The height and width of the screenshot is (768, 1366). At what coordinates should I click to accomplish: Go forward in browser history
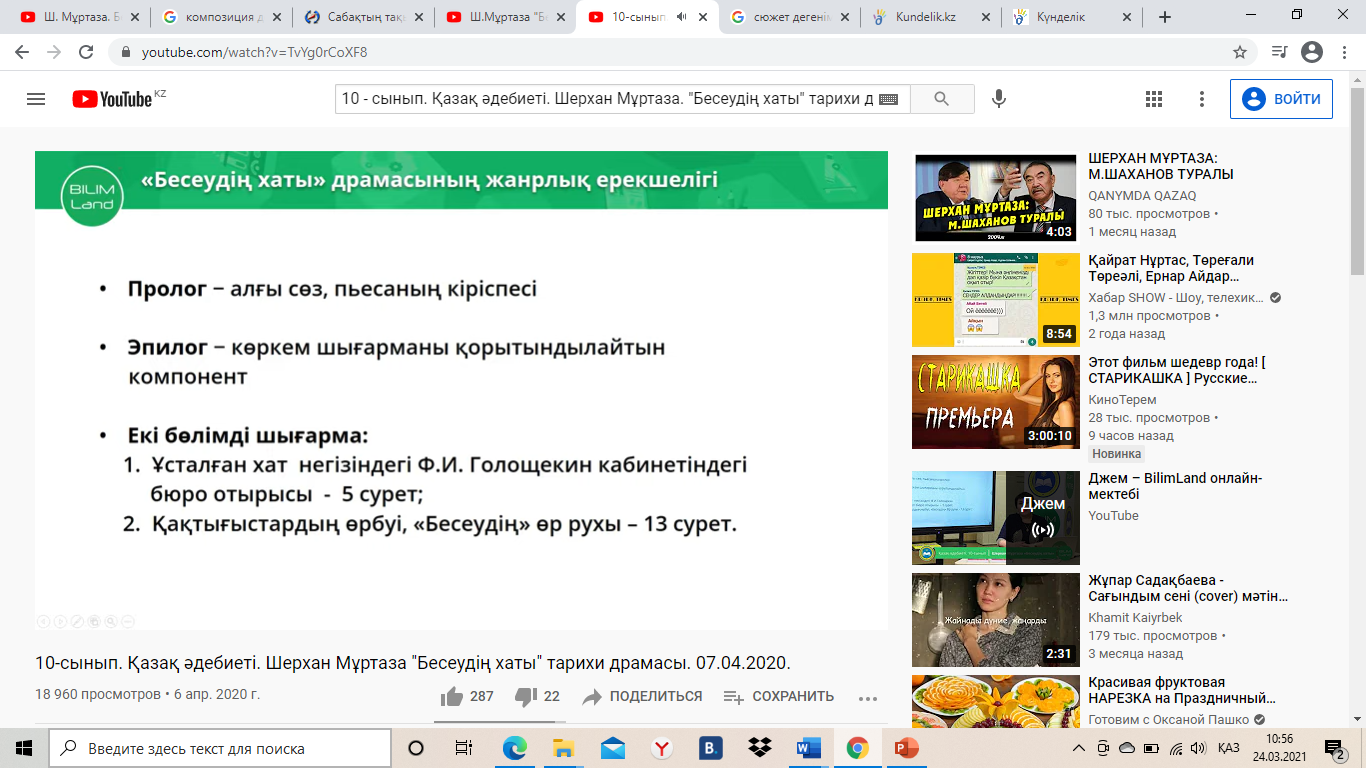coord(54,52)
